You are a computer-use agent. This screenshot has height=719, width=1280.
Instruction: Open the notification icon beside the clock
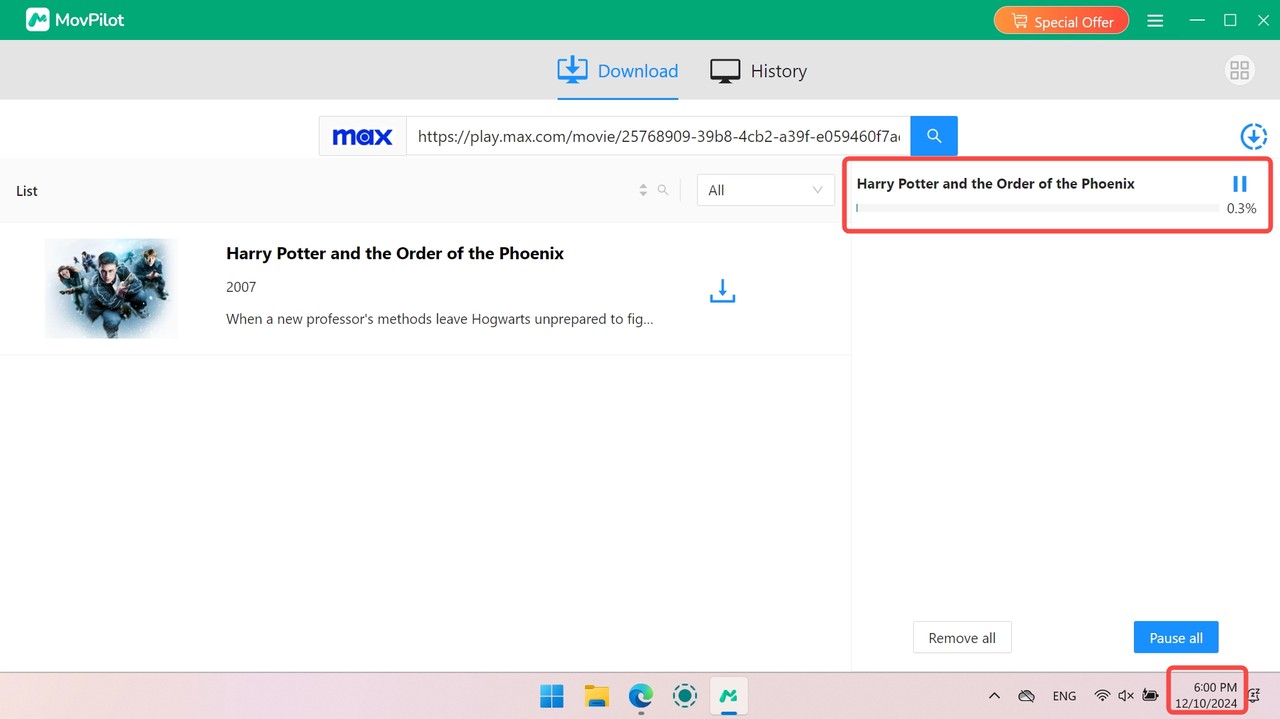1254,696
